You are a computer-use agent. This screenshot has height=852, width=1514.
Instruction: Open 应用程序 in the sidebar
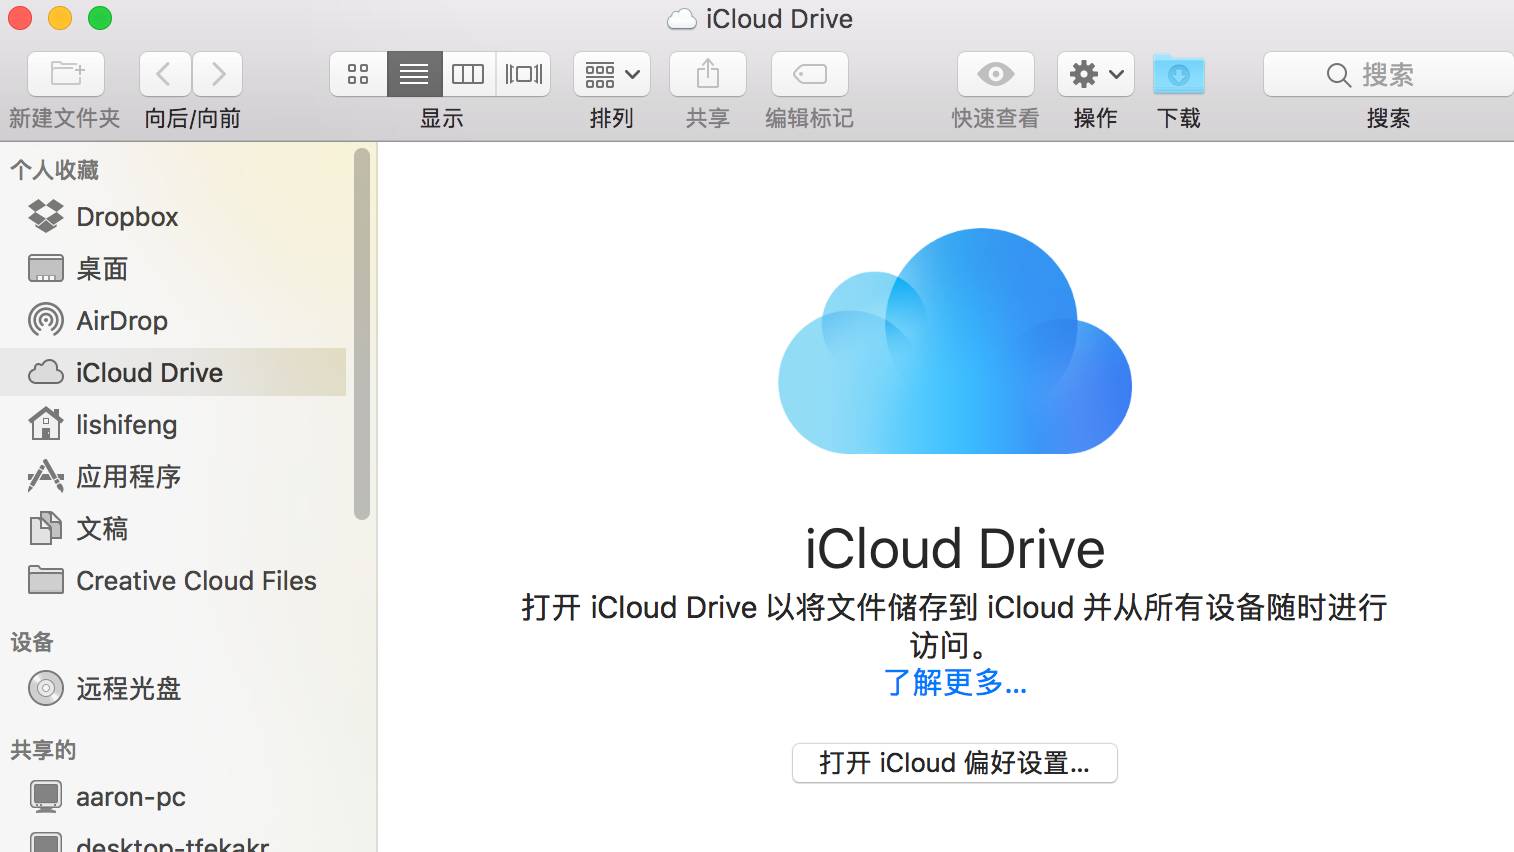coord(173,477)
